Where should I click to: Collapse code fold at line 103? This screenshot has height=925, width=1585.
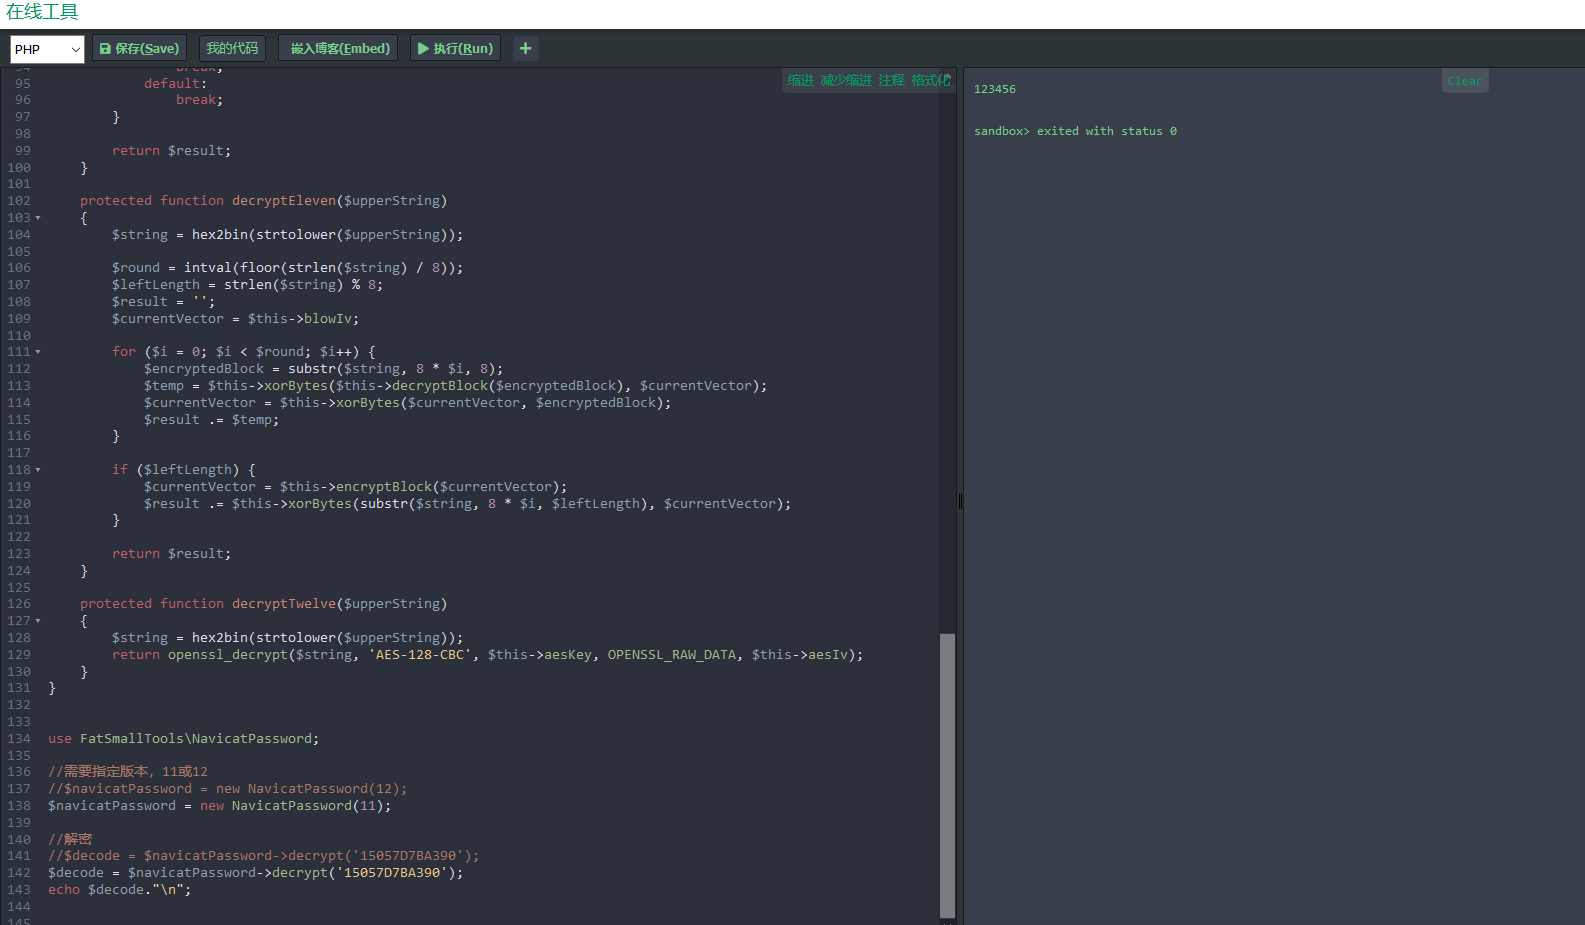pyautogui.click(x=38, y=218)
